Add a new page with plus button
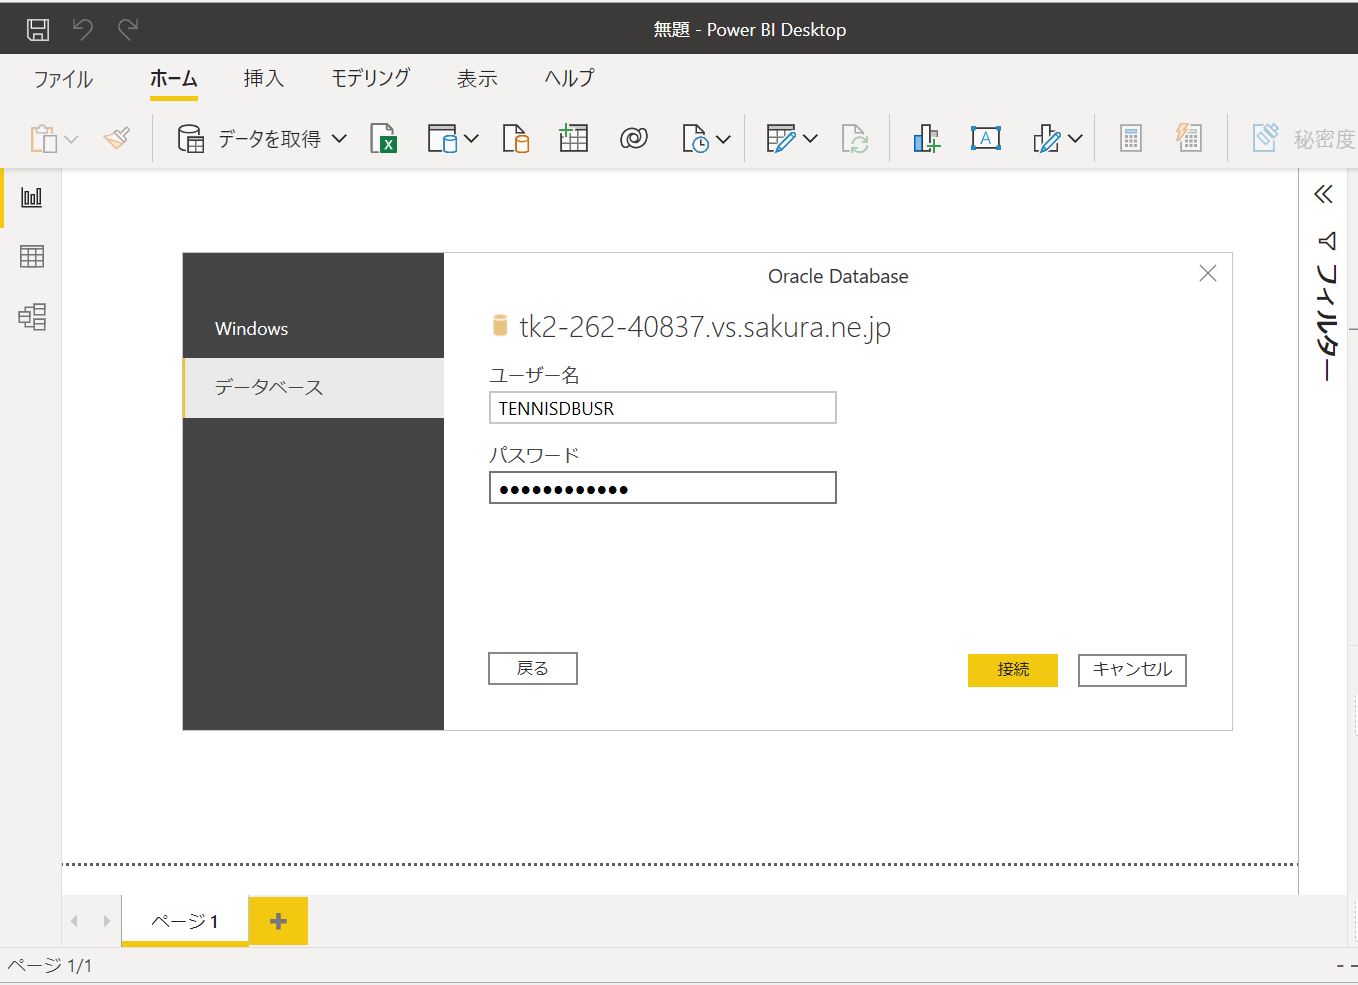 click(278, 921)
